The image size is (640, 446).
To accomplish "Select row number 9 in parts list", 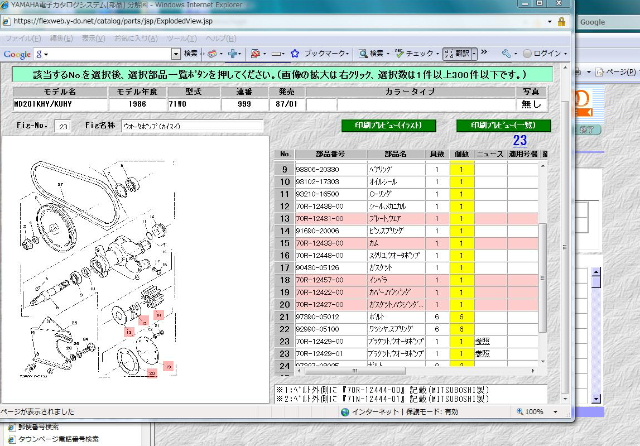I will click(284, 169).
